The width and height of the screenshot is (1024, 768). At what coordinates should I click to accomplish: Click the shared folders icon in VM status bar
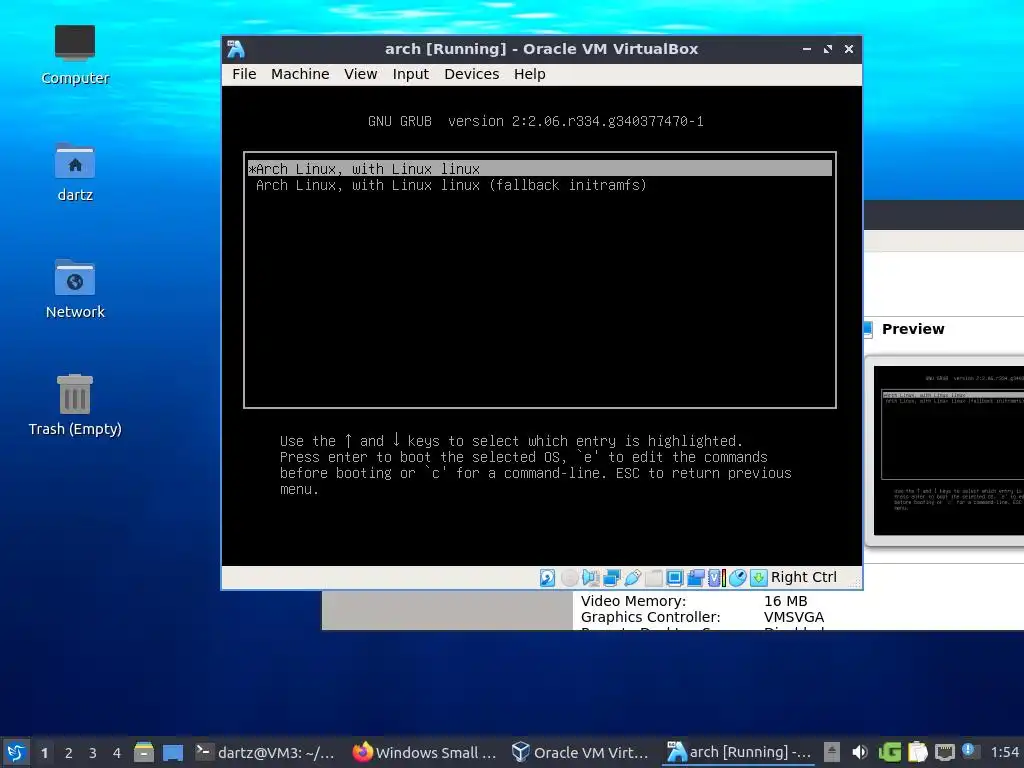pos(654,577)
